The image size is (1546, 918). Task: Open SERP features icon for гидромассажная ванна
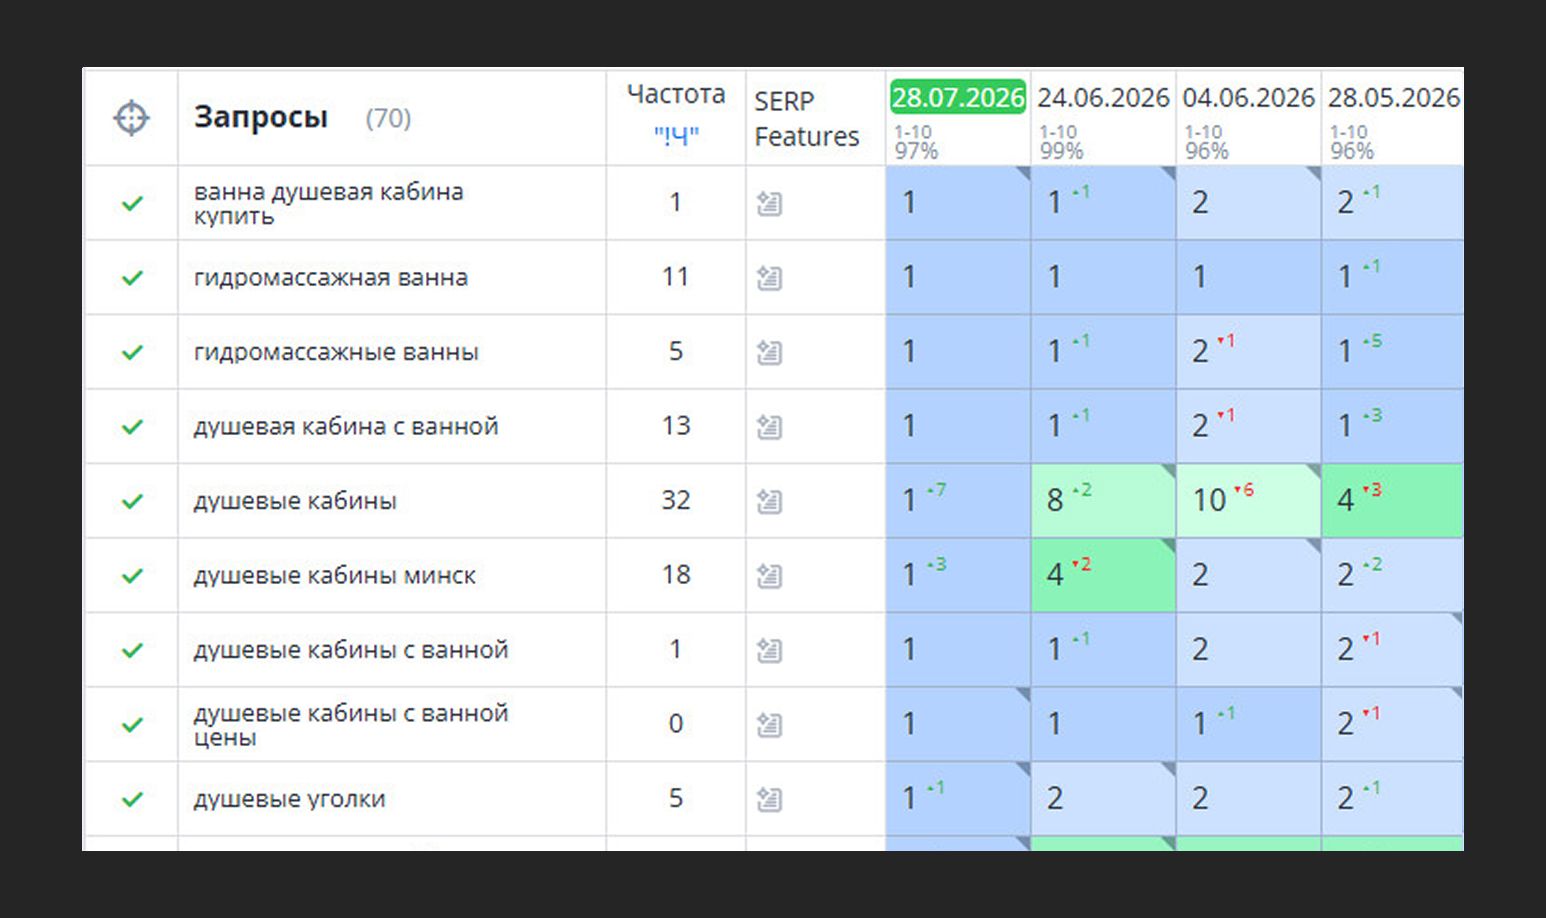point(769,278)
